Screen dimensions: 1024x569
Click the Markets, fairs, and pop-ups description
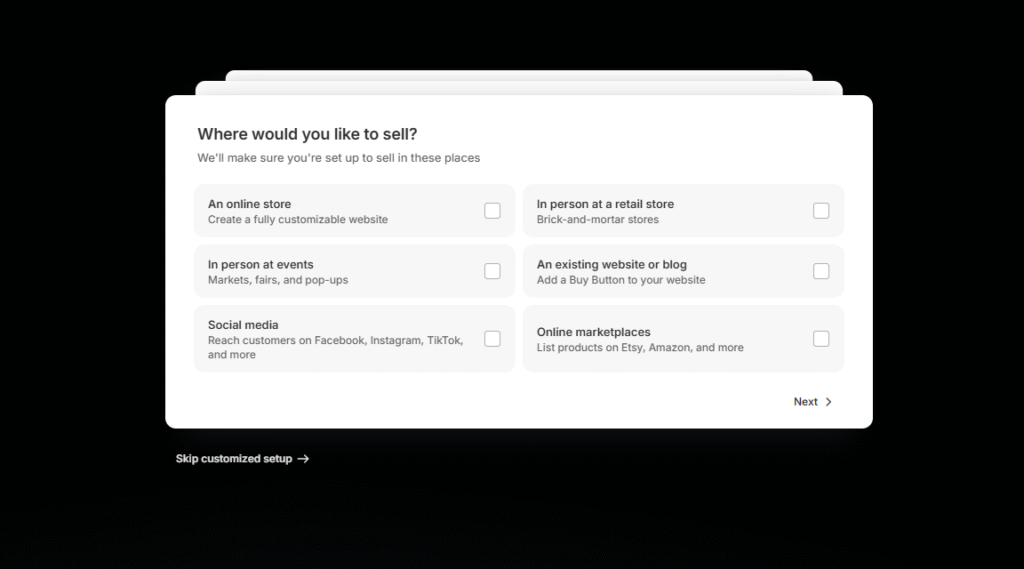[x=278, y=280]
